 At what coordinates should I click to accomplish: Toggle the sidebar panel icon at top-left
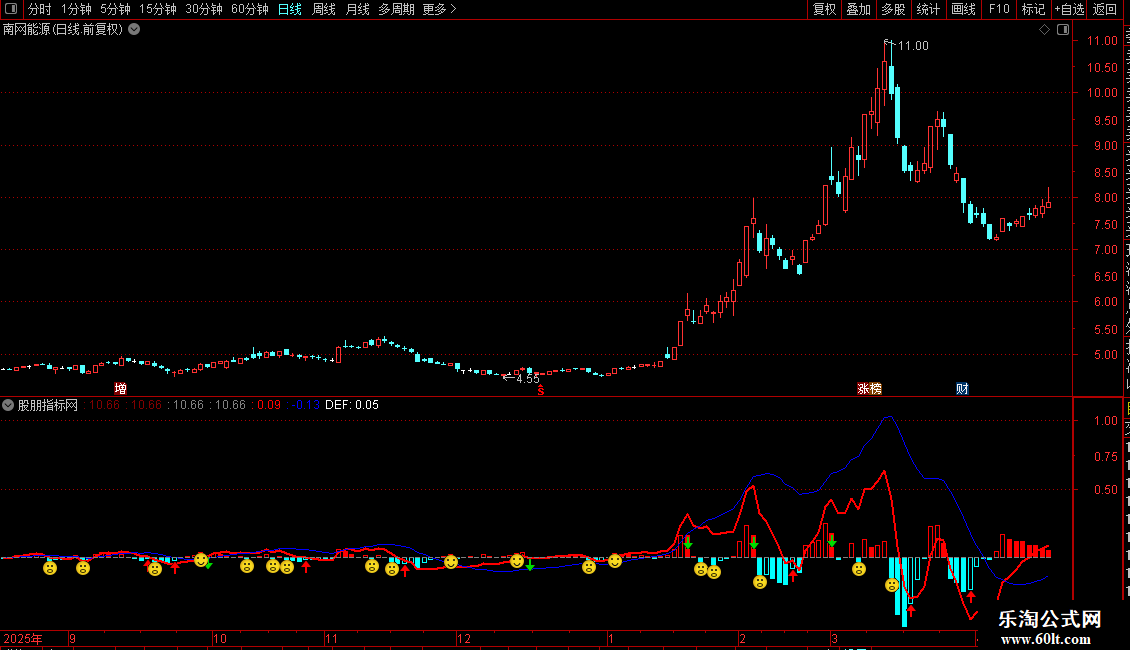click(11, 9)
